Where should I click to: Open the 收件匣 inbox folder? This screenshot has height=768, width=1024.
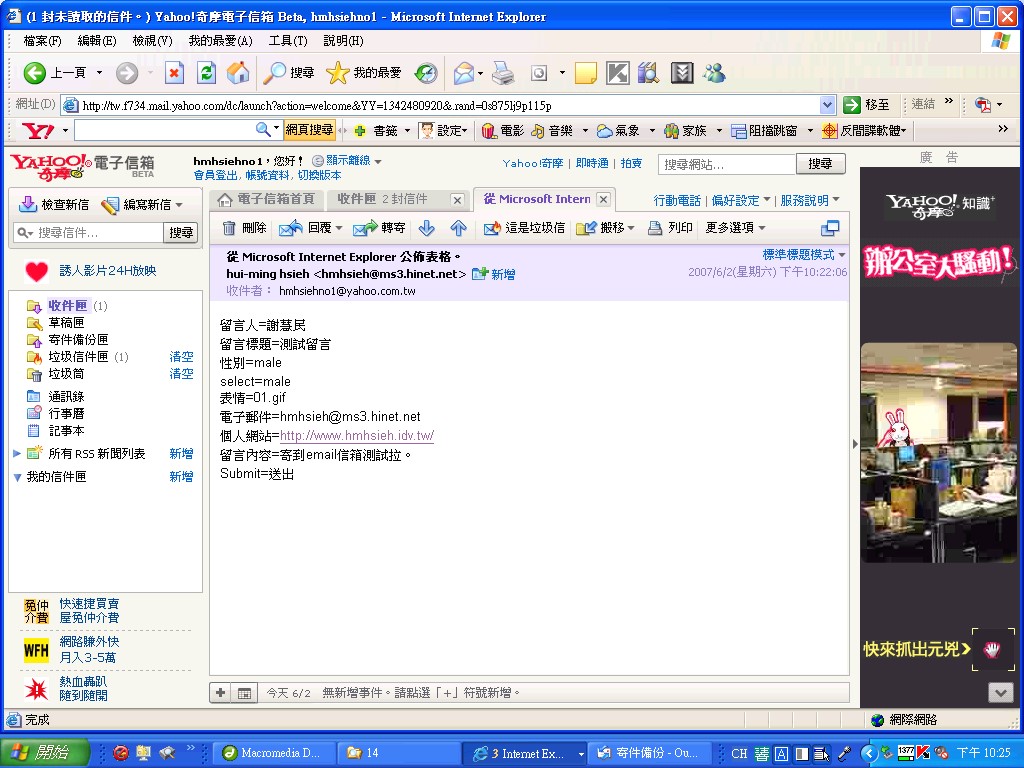point(67,305)
